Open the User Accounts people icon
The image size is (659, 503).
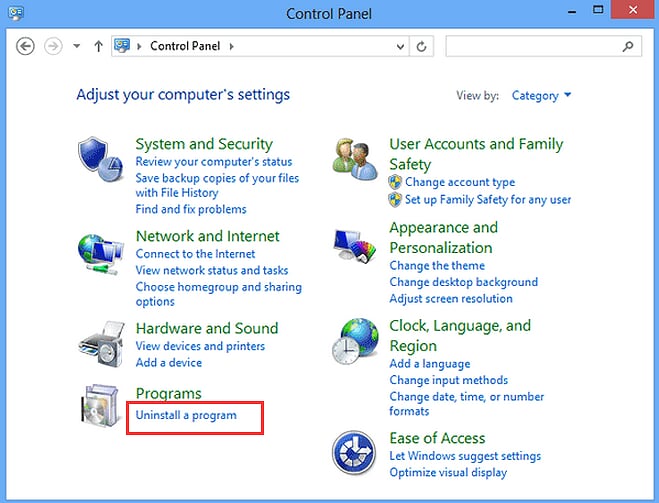pyautogui.click(x=355, y=160)
